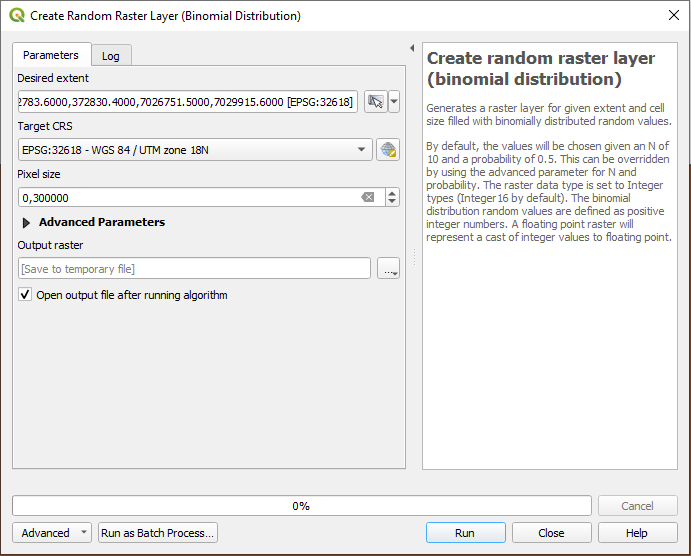Open the Output raster browse menu button

coord(388,268)
